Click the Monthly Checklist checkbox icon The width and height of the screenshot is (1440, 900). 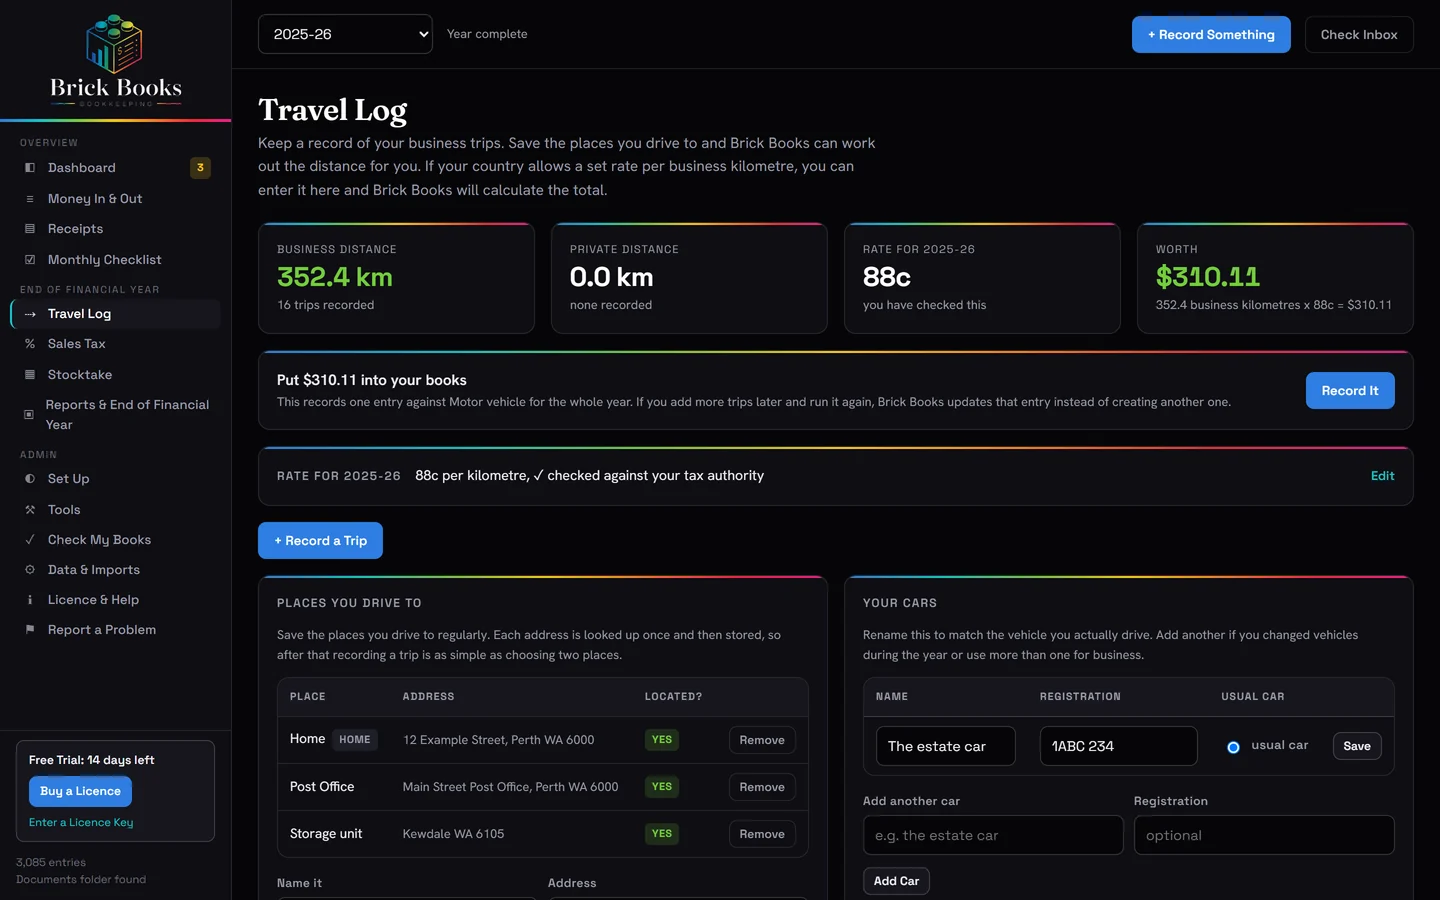pyautogui.click(x=30, y=260)
